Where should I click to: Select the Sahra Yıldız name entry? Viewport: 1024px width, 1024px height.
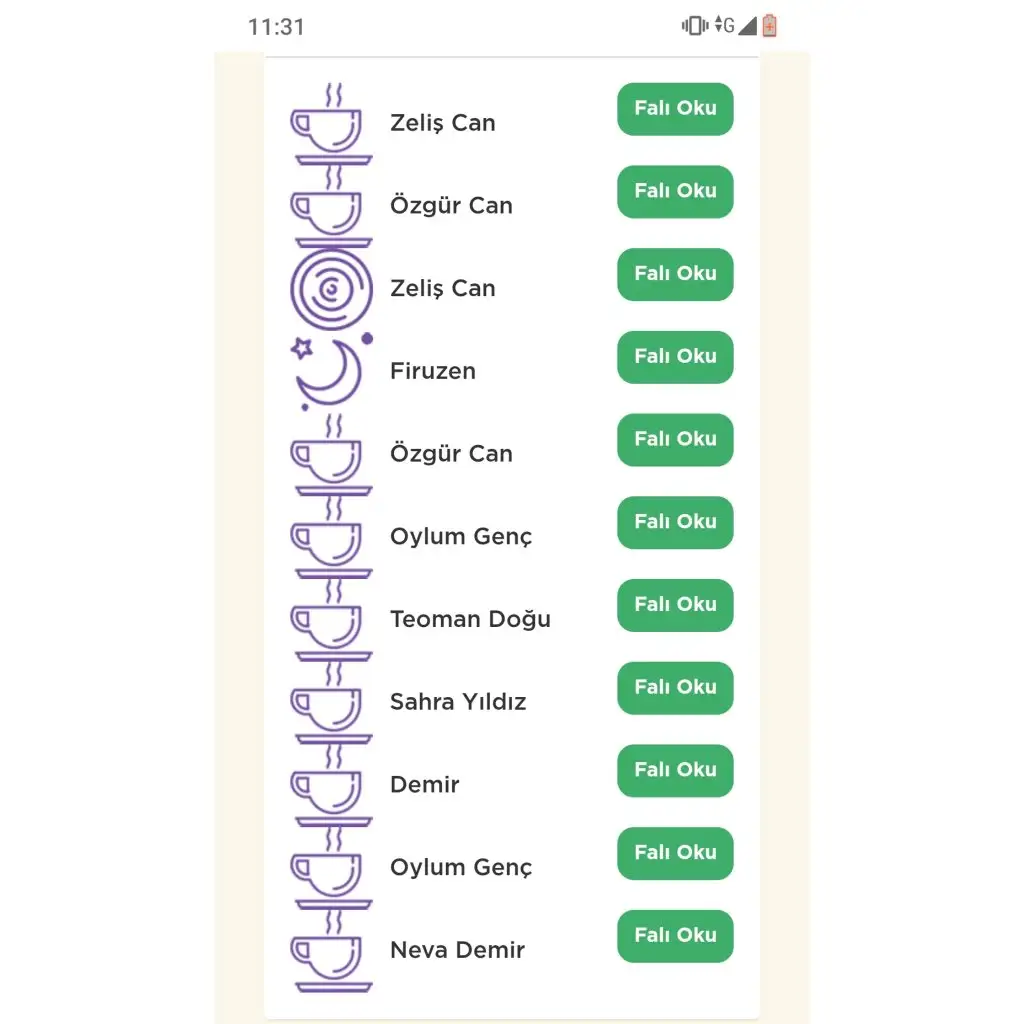click(x=458, y=701)
